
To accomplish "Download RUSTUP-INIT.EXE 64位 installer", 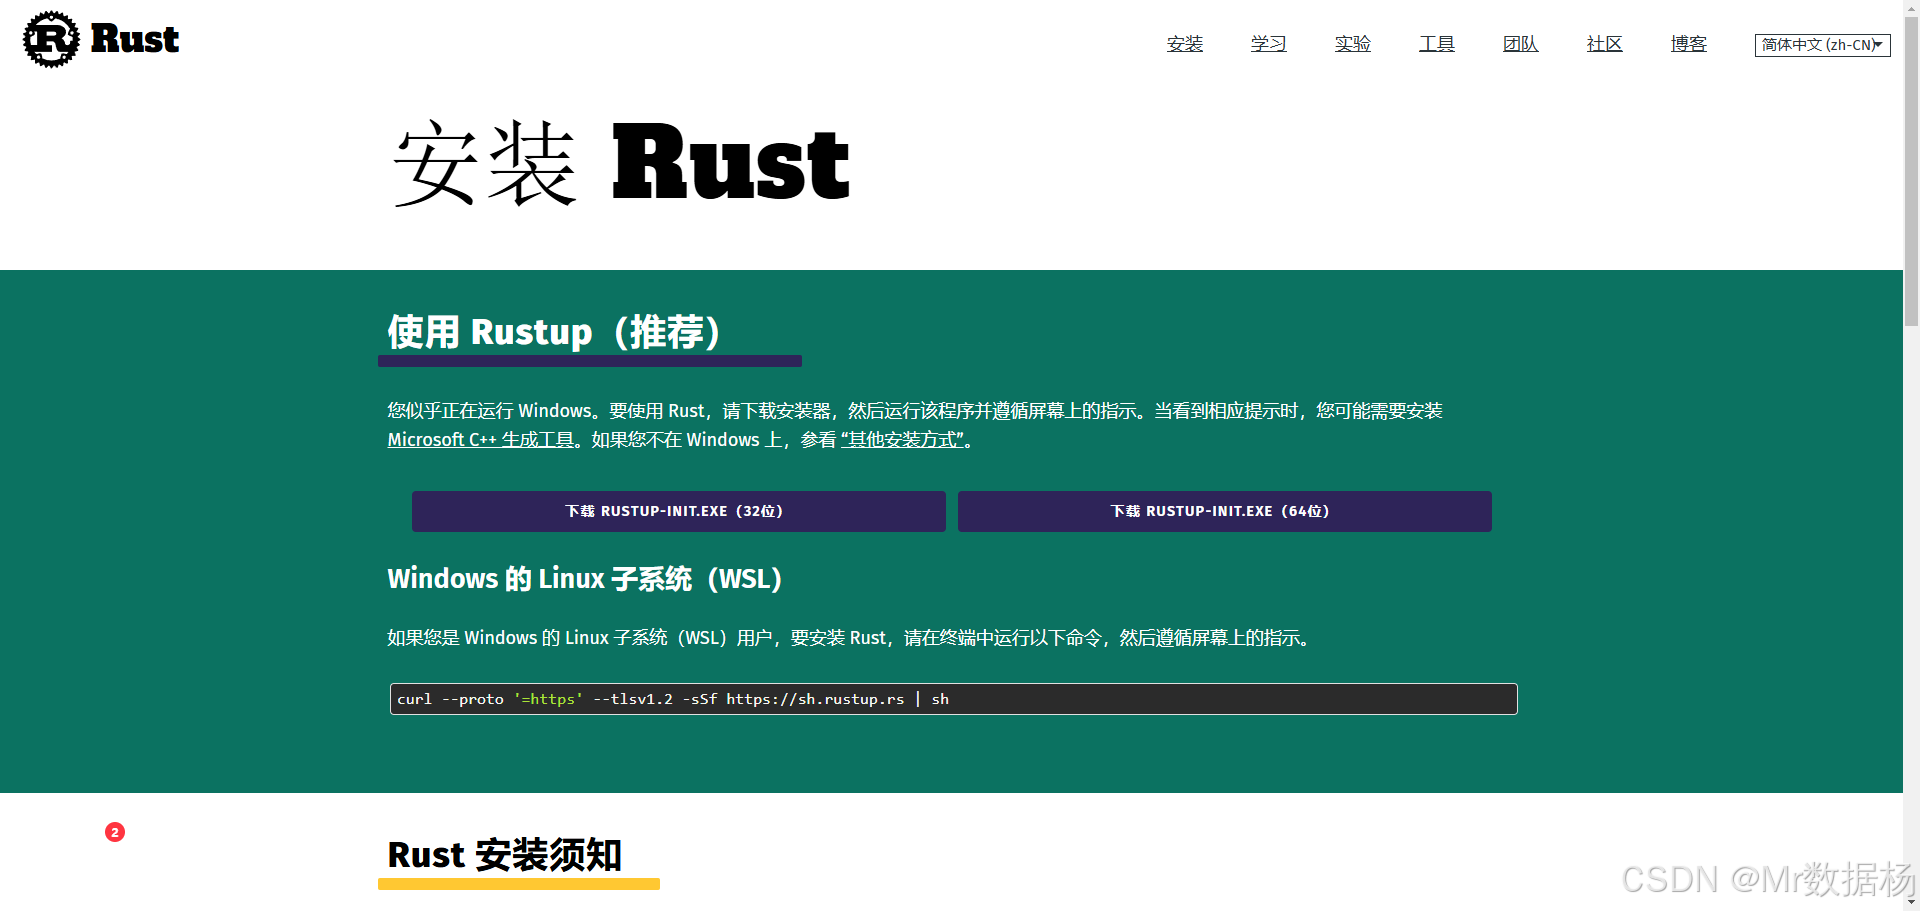I will point(1223,511).
